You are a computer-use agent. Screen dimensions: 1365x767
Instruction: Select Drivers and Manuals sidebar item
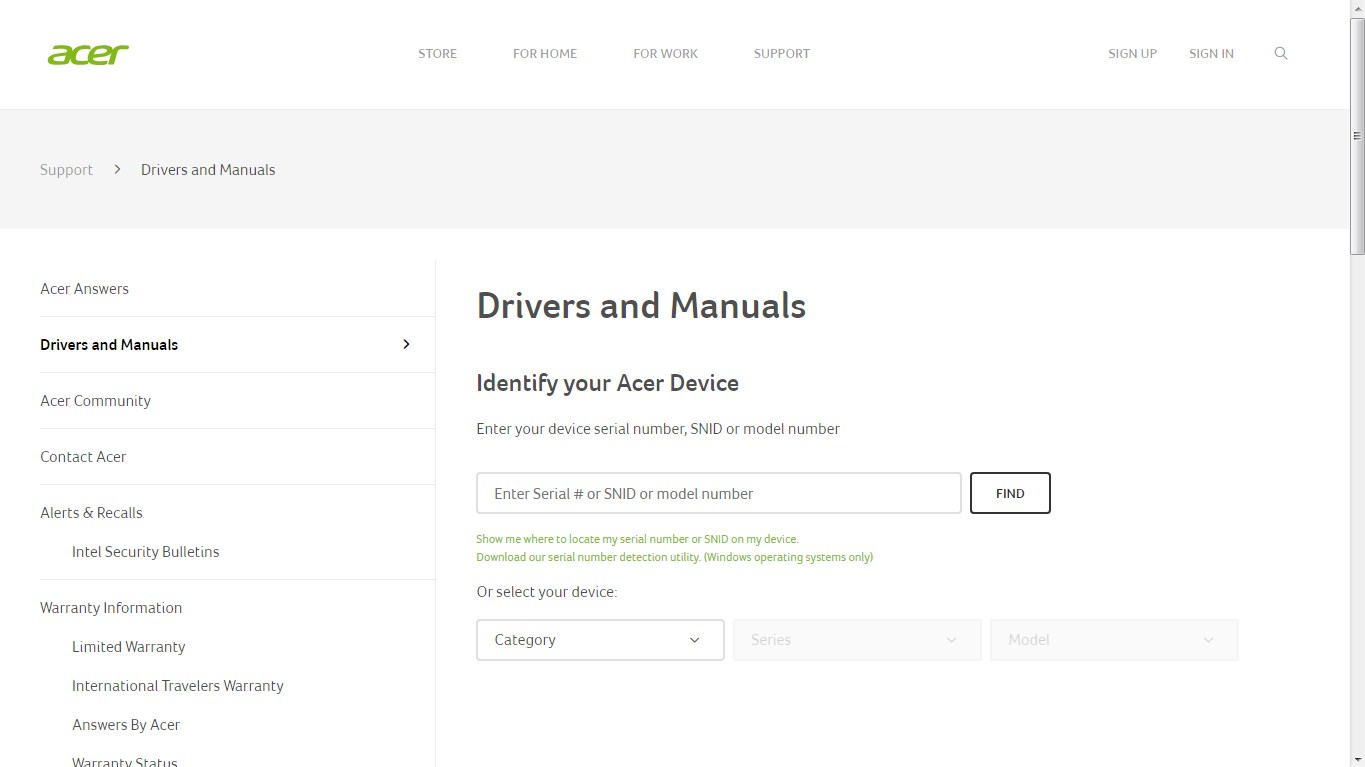click(x=109, y=345)
